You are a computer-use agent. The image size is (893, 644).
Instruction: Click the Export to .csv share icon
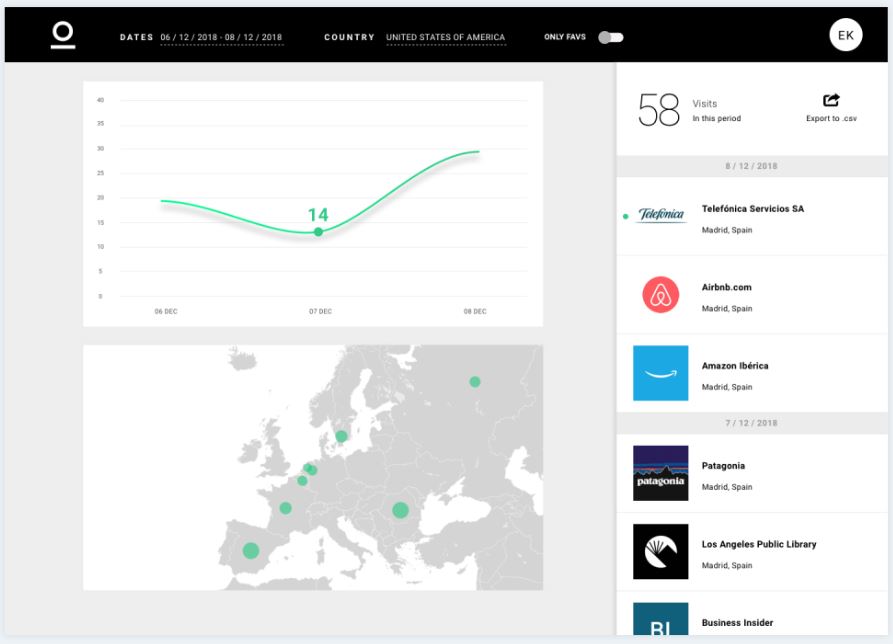click(831, 100)
